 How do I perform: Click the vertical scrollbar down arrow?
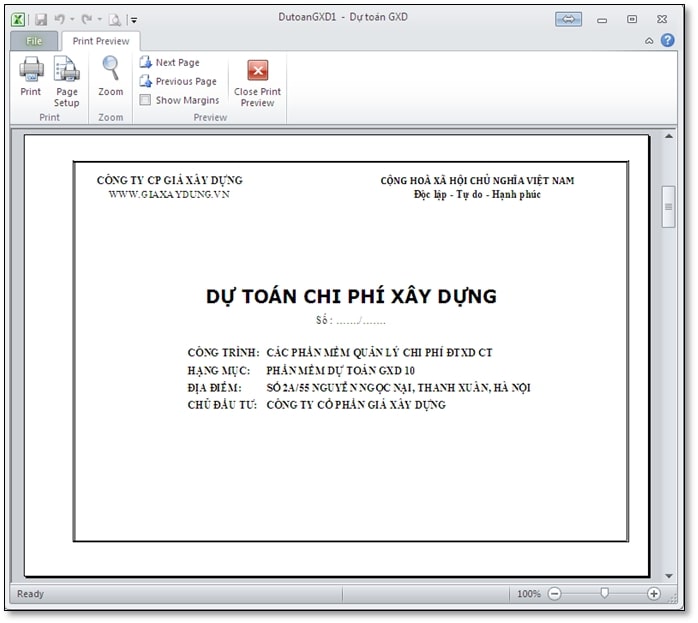(668, 575)
